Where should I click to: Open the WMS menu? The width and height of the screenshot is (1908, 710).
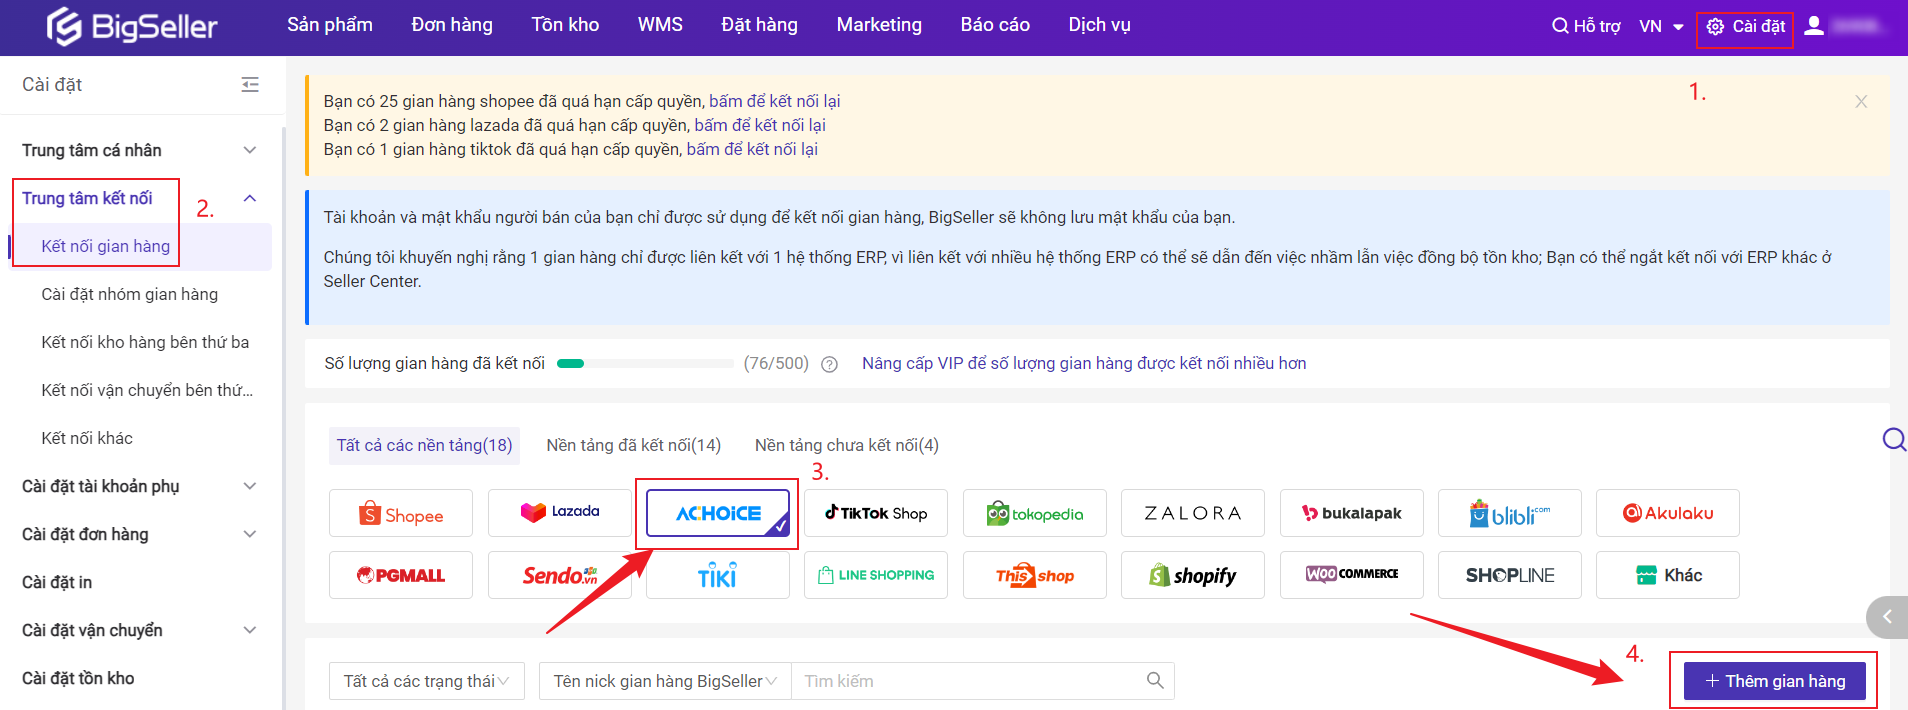pos(660,25)
